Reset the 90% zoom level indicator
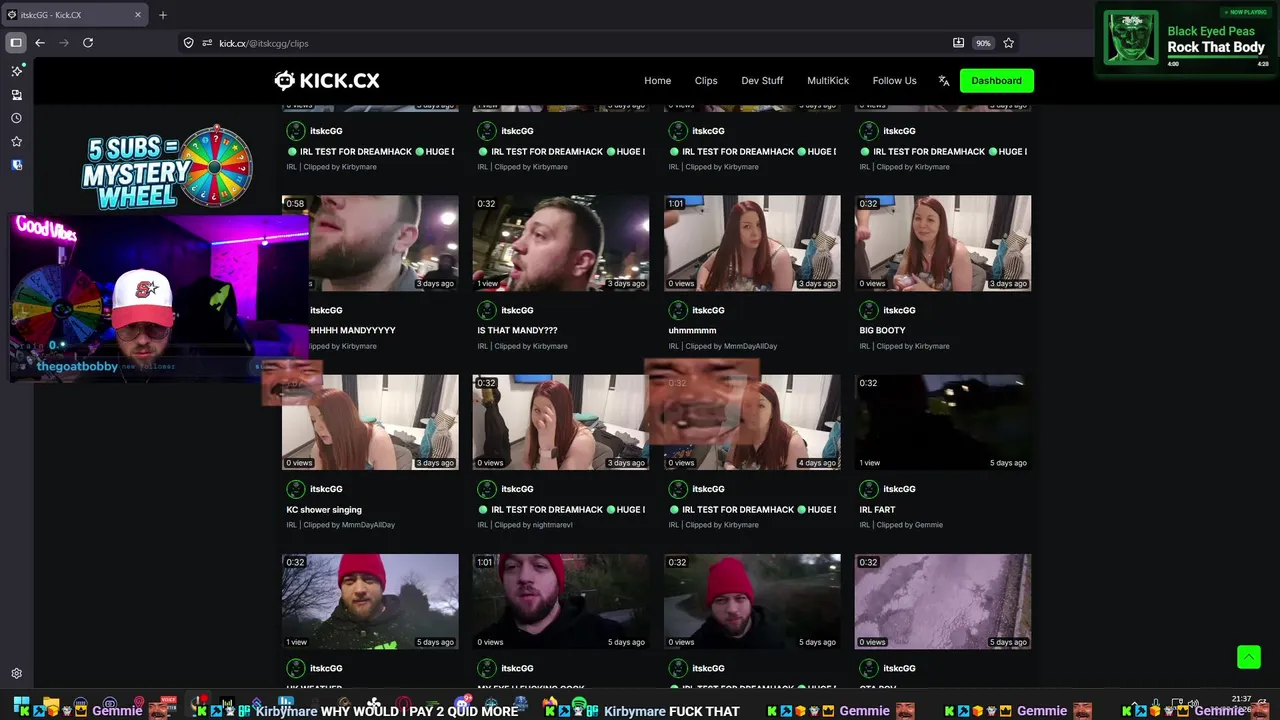This screenshot has height=720, width=1280. [x=983, y=43]
